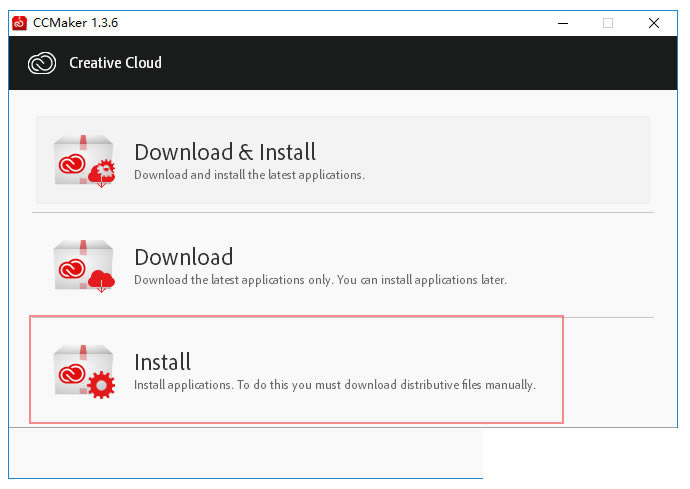Click the Download package cloud icon
This screenshot has height=489, width=690.
click(84, 266)
